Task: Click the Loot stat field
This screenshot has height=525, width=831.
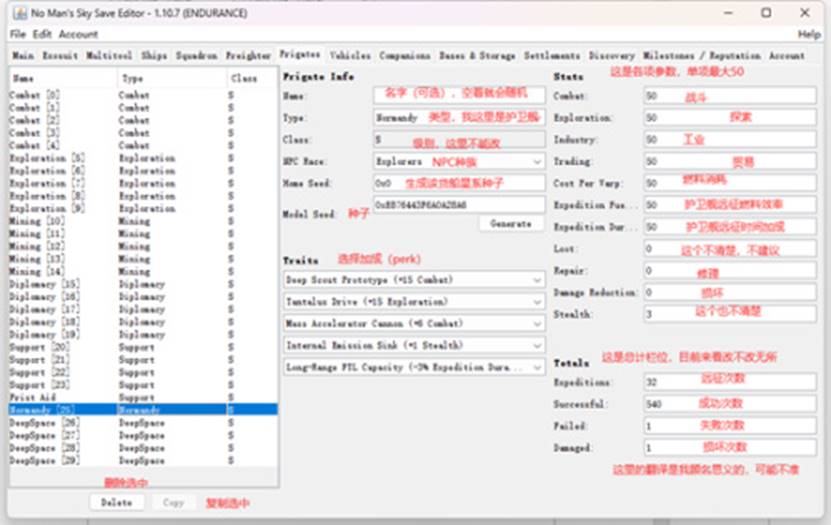Action: [x=730, y=249]
